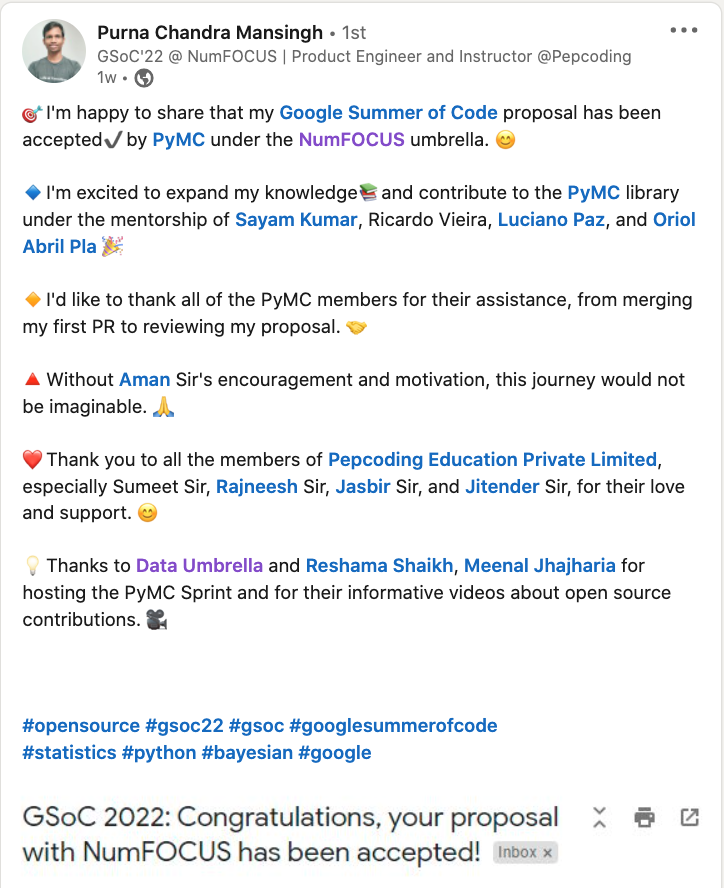Select the #bayesian hashtag
Image resolution: width=724 pixels, height=888 pixels.
[x=247, y=752]
